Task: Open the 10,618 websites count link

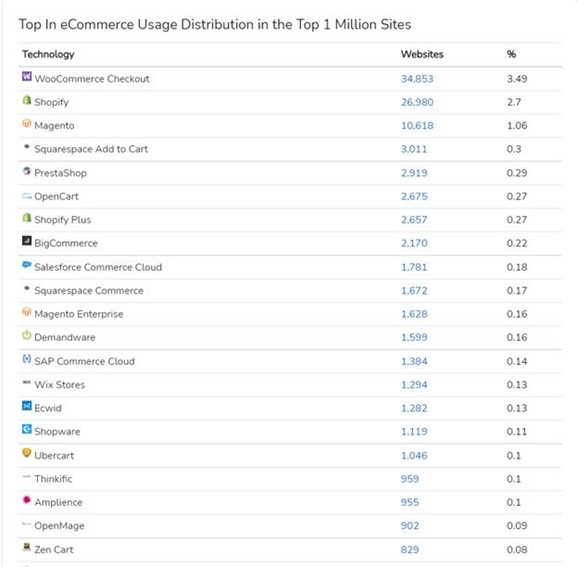Action: click(x=417, y=126)
